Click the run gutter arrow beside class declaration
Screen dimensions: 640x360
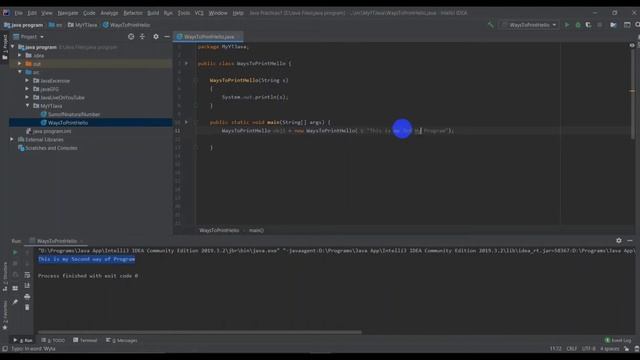[x=187, y=63]
